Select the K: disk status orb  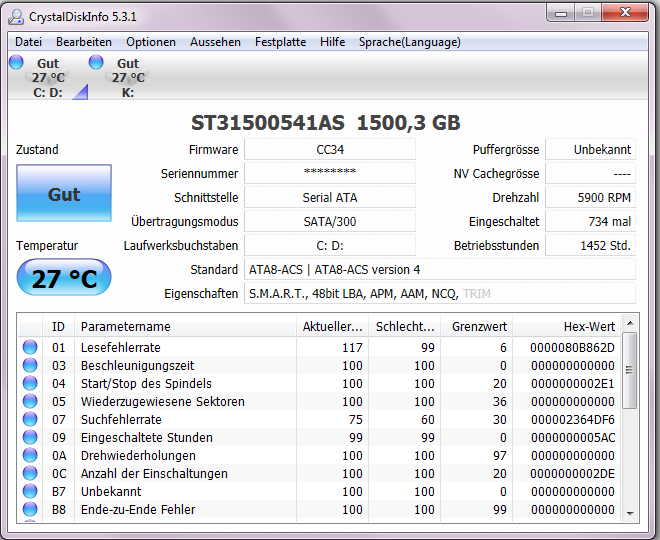click(96, 62)
